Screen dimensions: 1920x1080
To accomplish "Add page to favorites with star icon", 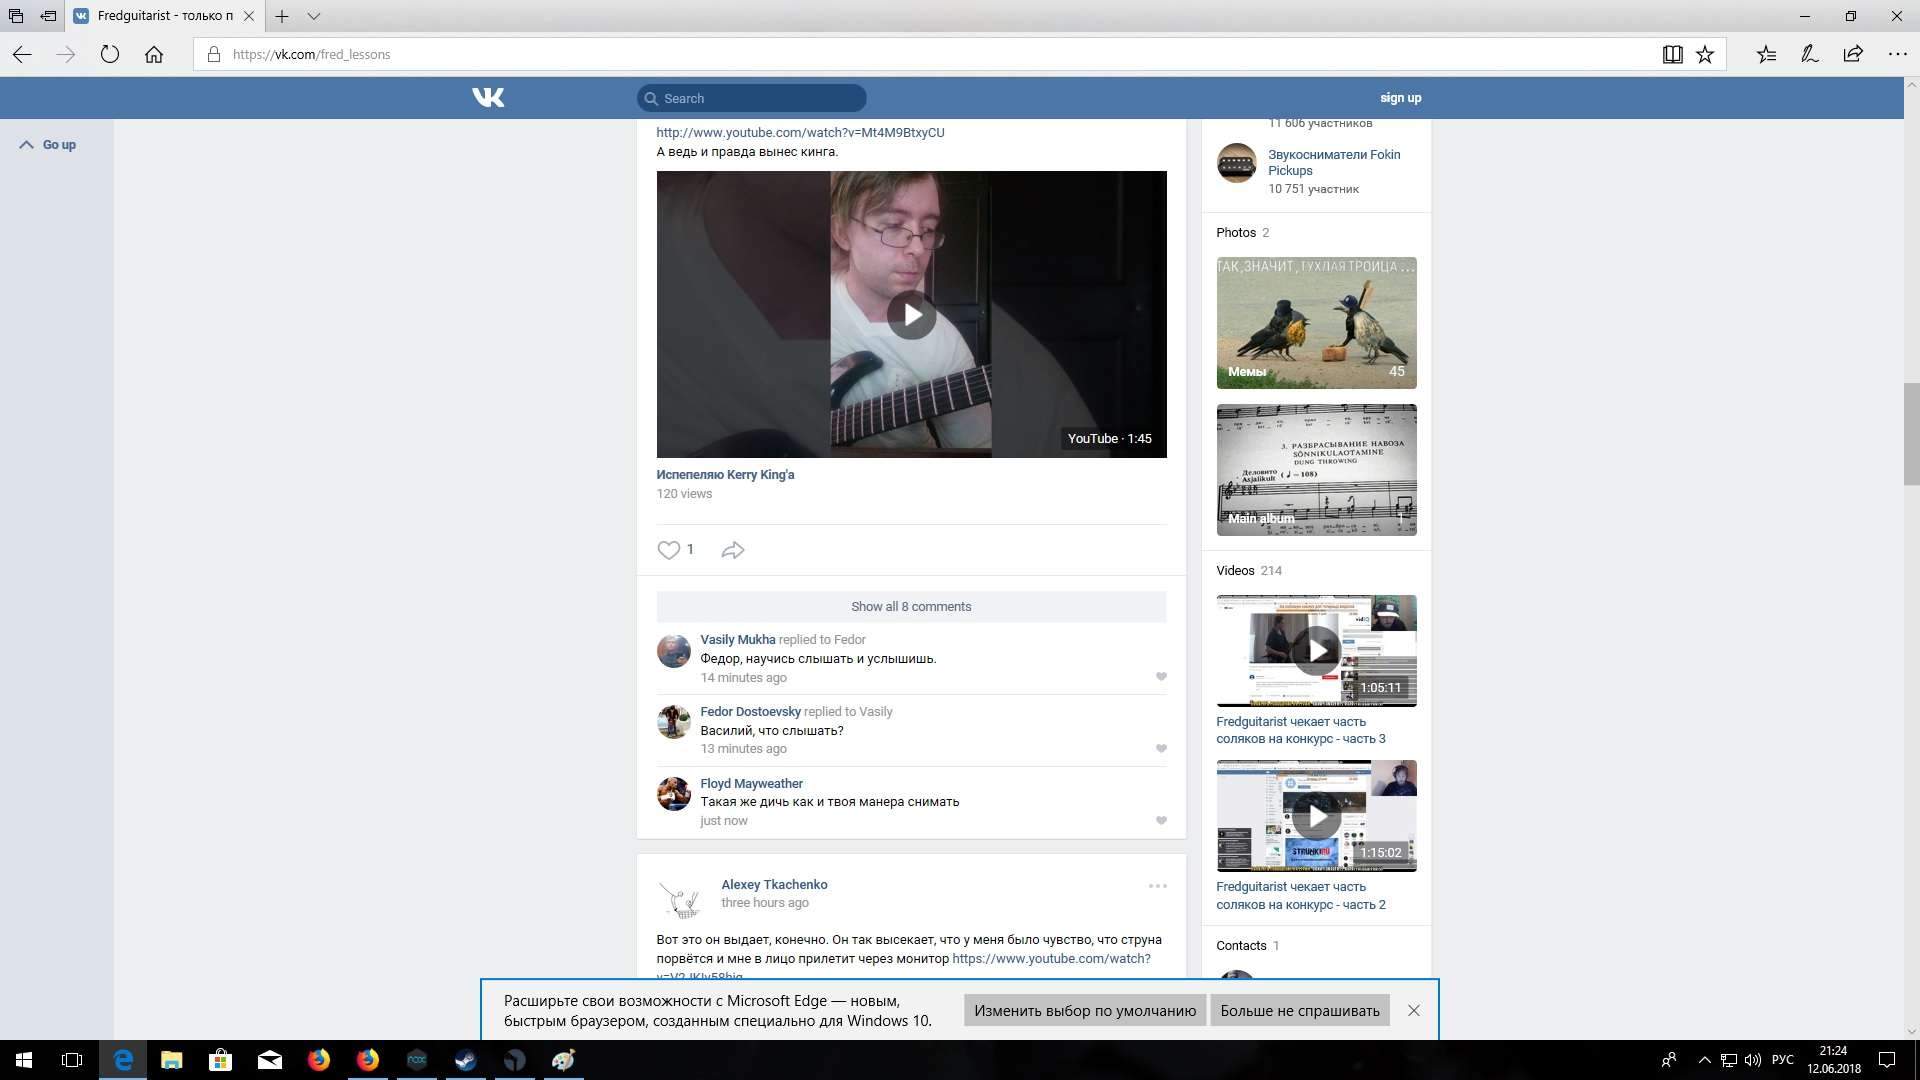I will (1705, 54).
